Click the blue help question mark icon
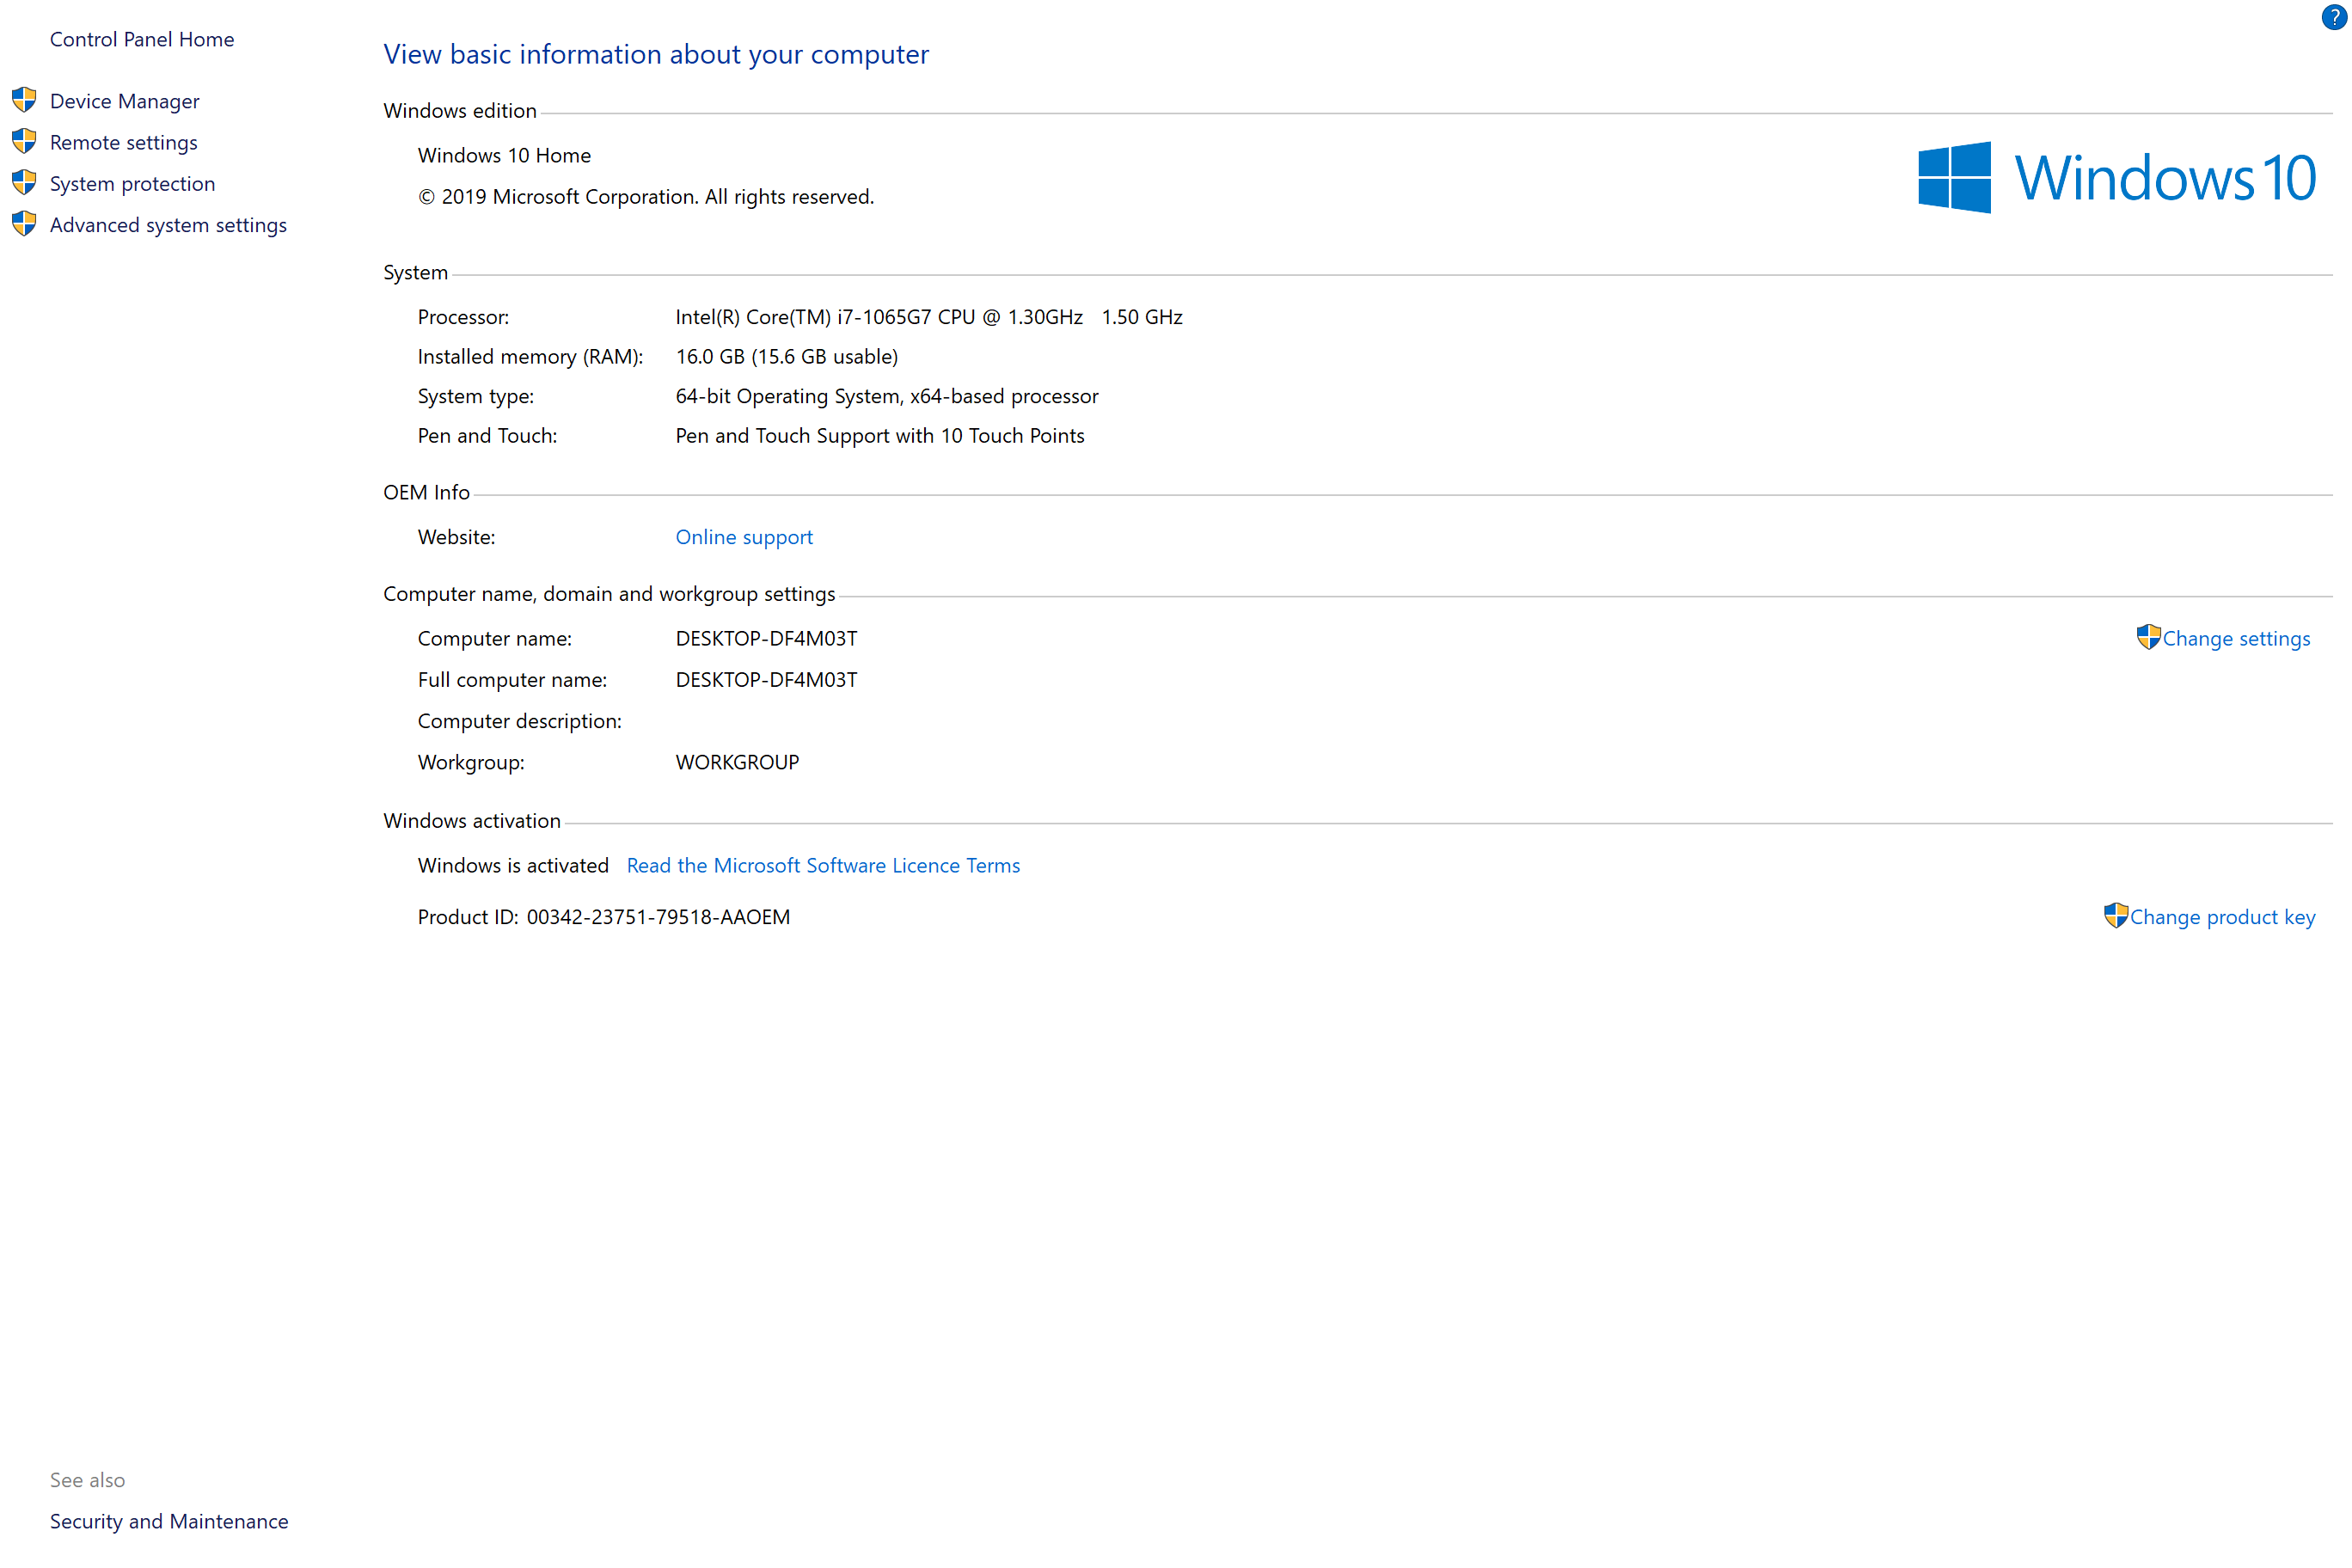Viewport: 2352px width, 1568px height. click(x=2334, y=17)
